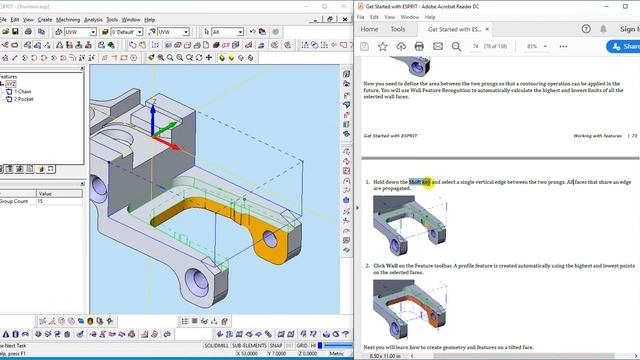640x360 pixels.
Task: Click the red solid box icon
Action: pos(216,45)
